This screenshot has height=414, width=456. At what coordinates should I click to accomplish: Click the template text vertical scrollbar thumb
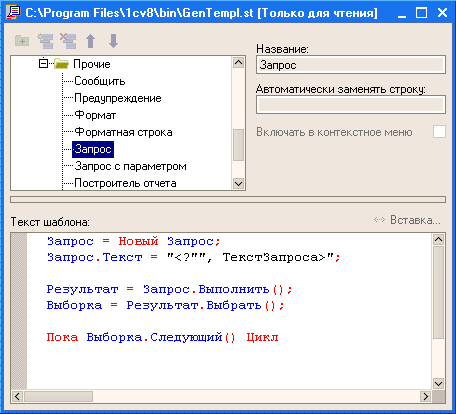tap(438, 292)
